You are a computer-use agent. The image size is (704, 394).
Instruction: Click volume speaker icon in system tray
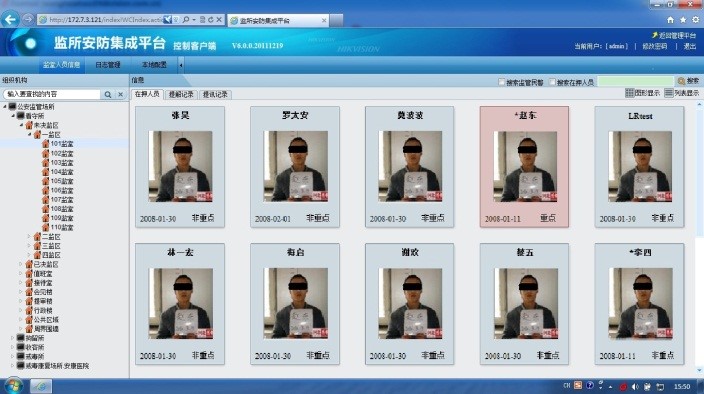click(x=635, y=386)
